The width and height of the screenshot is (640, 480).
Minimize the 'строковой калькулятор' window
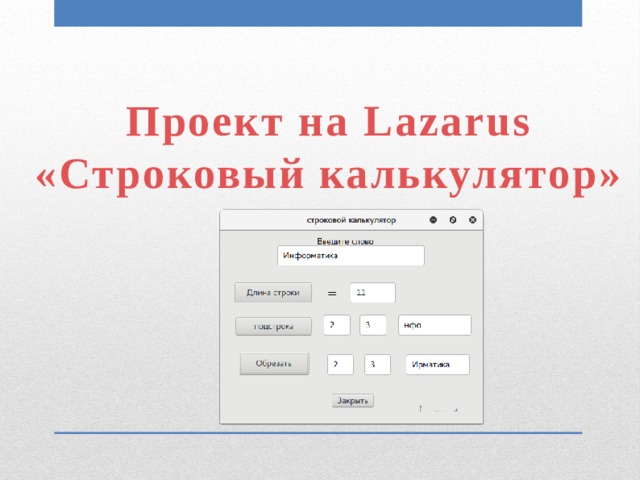pyautogui.click(x=433, y=220)
